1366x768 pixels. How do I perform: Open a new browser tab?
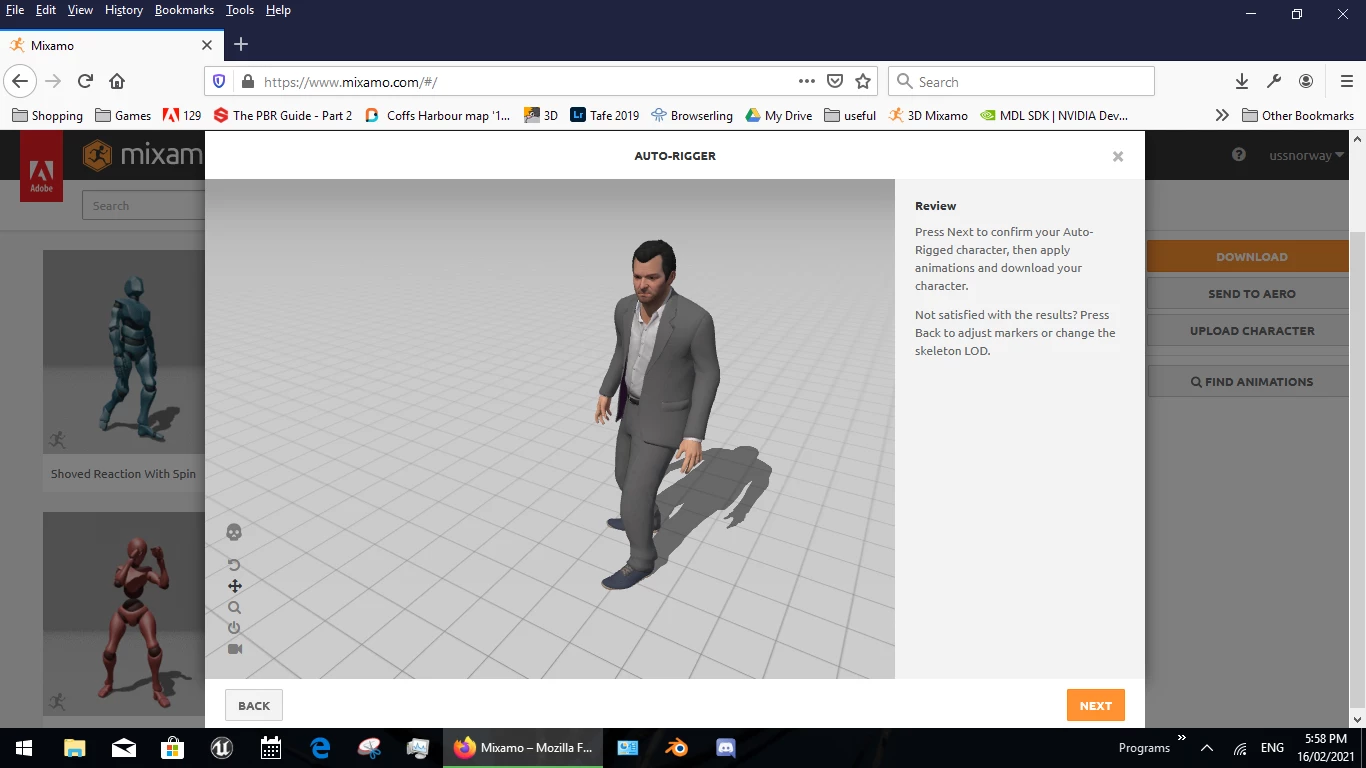241,44
